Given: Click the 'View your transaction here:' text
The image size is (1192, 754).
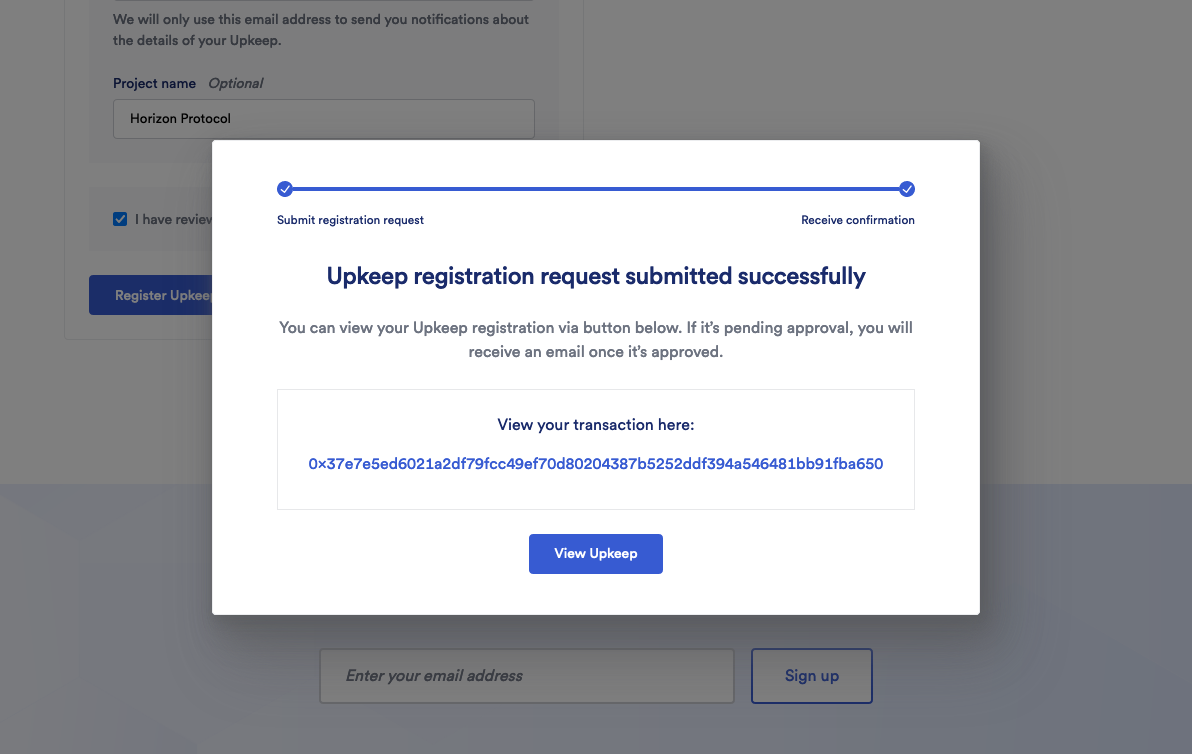Looking at the screenshot, I should coord(596,425).
